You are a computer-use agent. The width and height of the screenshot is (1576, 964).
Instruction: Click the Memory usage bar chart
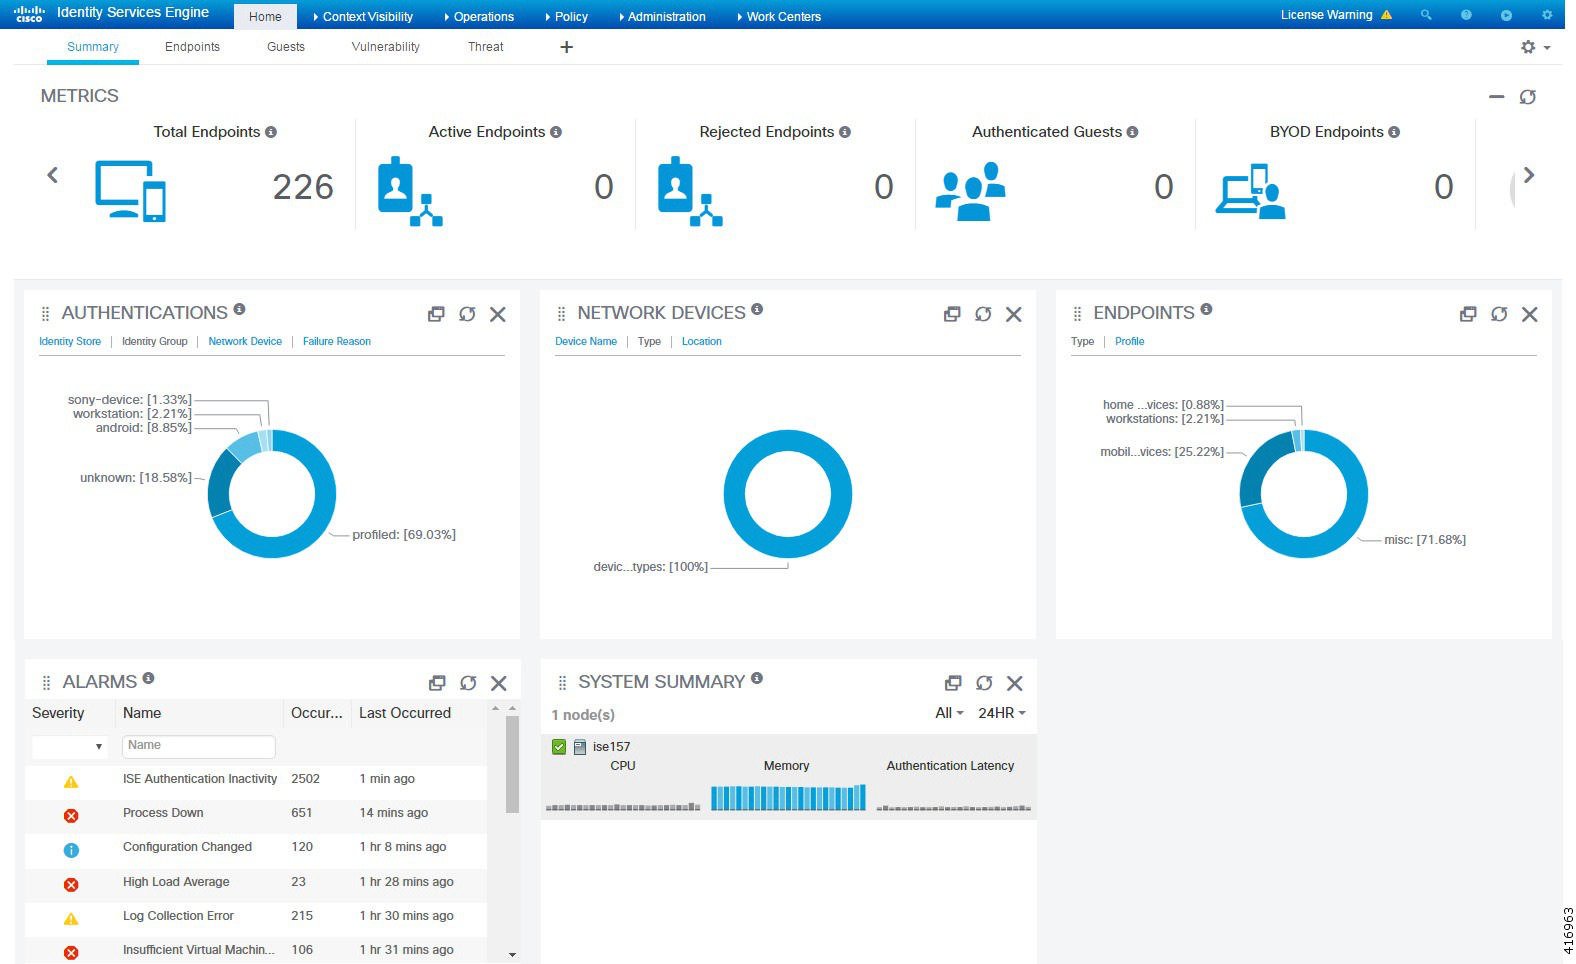click(788, 797)
